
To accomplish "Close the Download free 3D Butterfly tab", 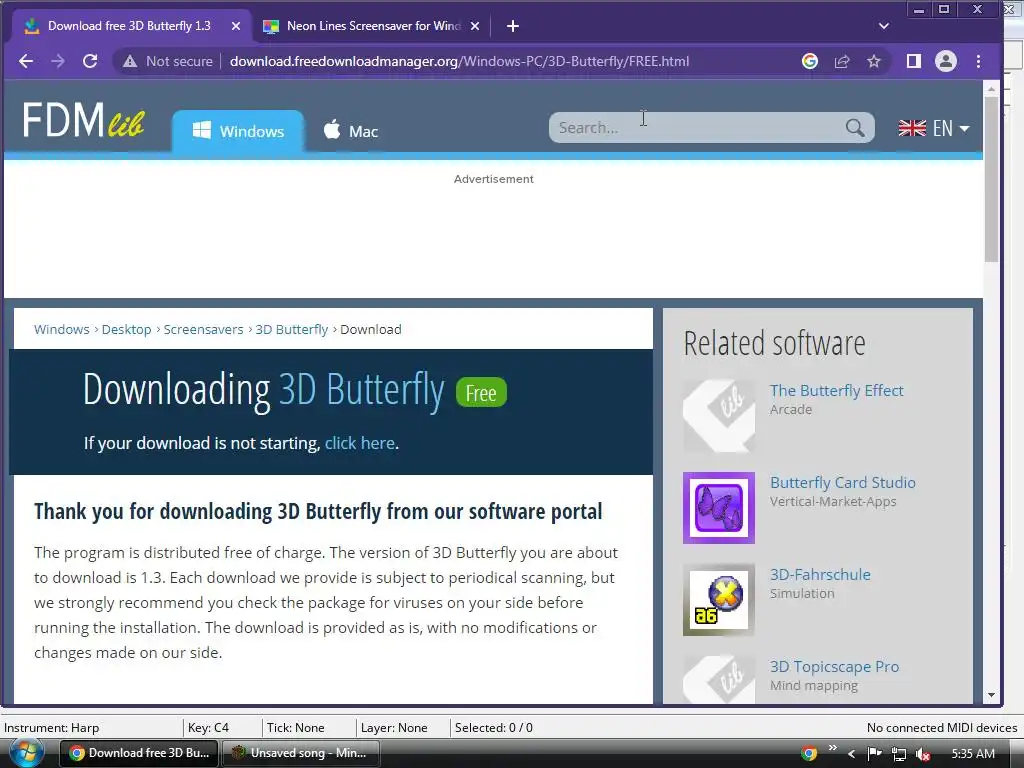I will (x=236, y=26).
